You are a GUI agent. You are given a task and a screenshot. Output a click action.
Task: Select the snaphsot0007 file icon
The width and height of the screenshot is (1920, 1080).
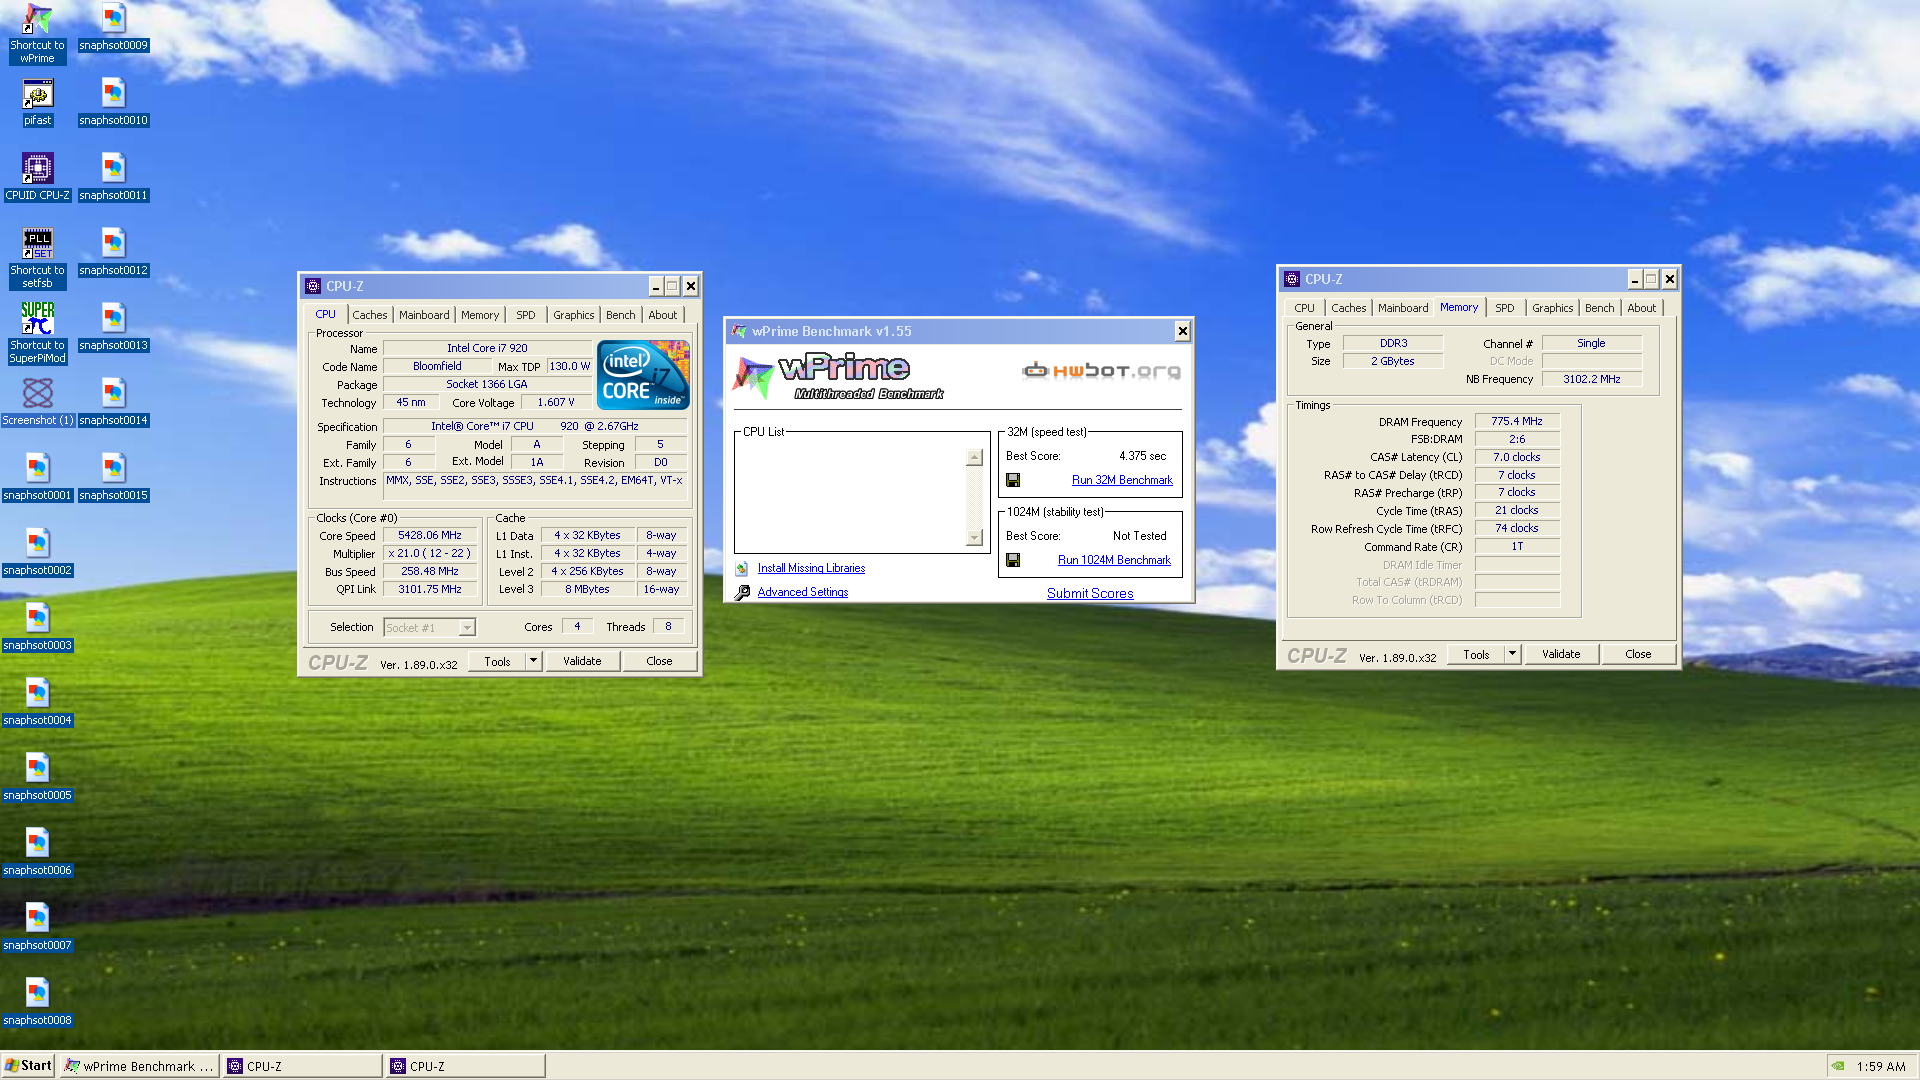coord(37,927)
